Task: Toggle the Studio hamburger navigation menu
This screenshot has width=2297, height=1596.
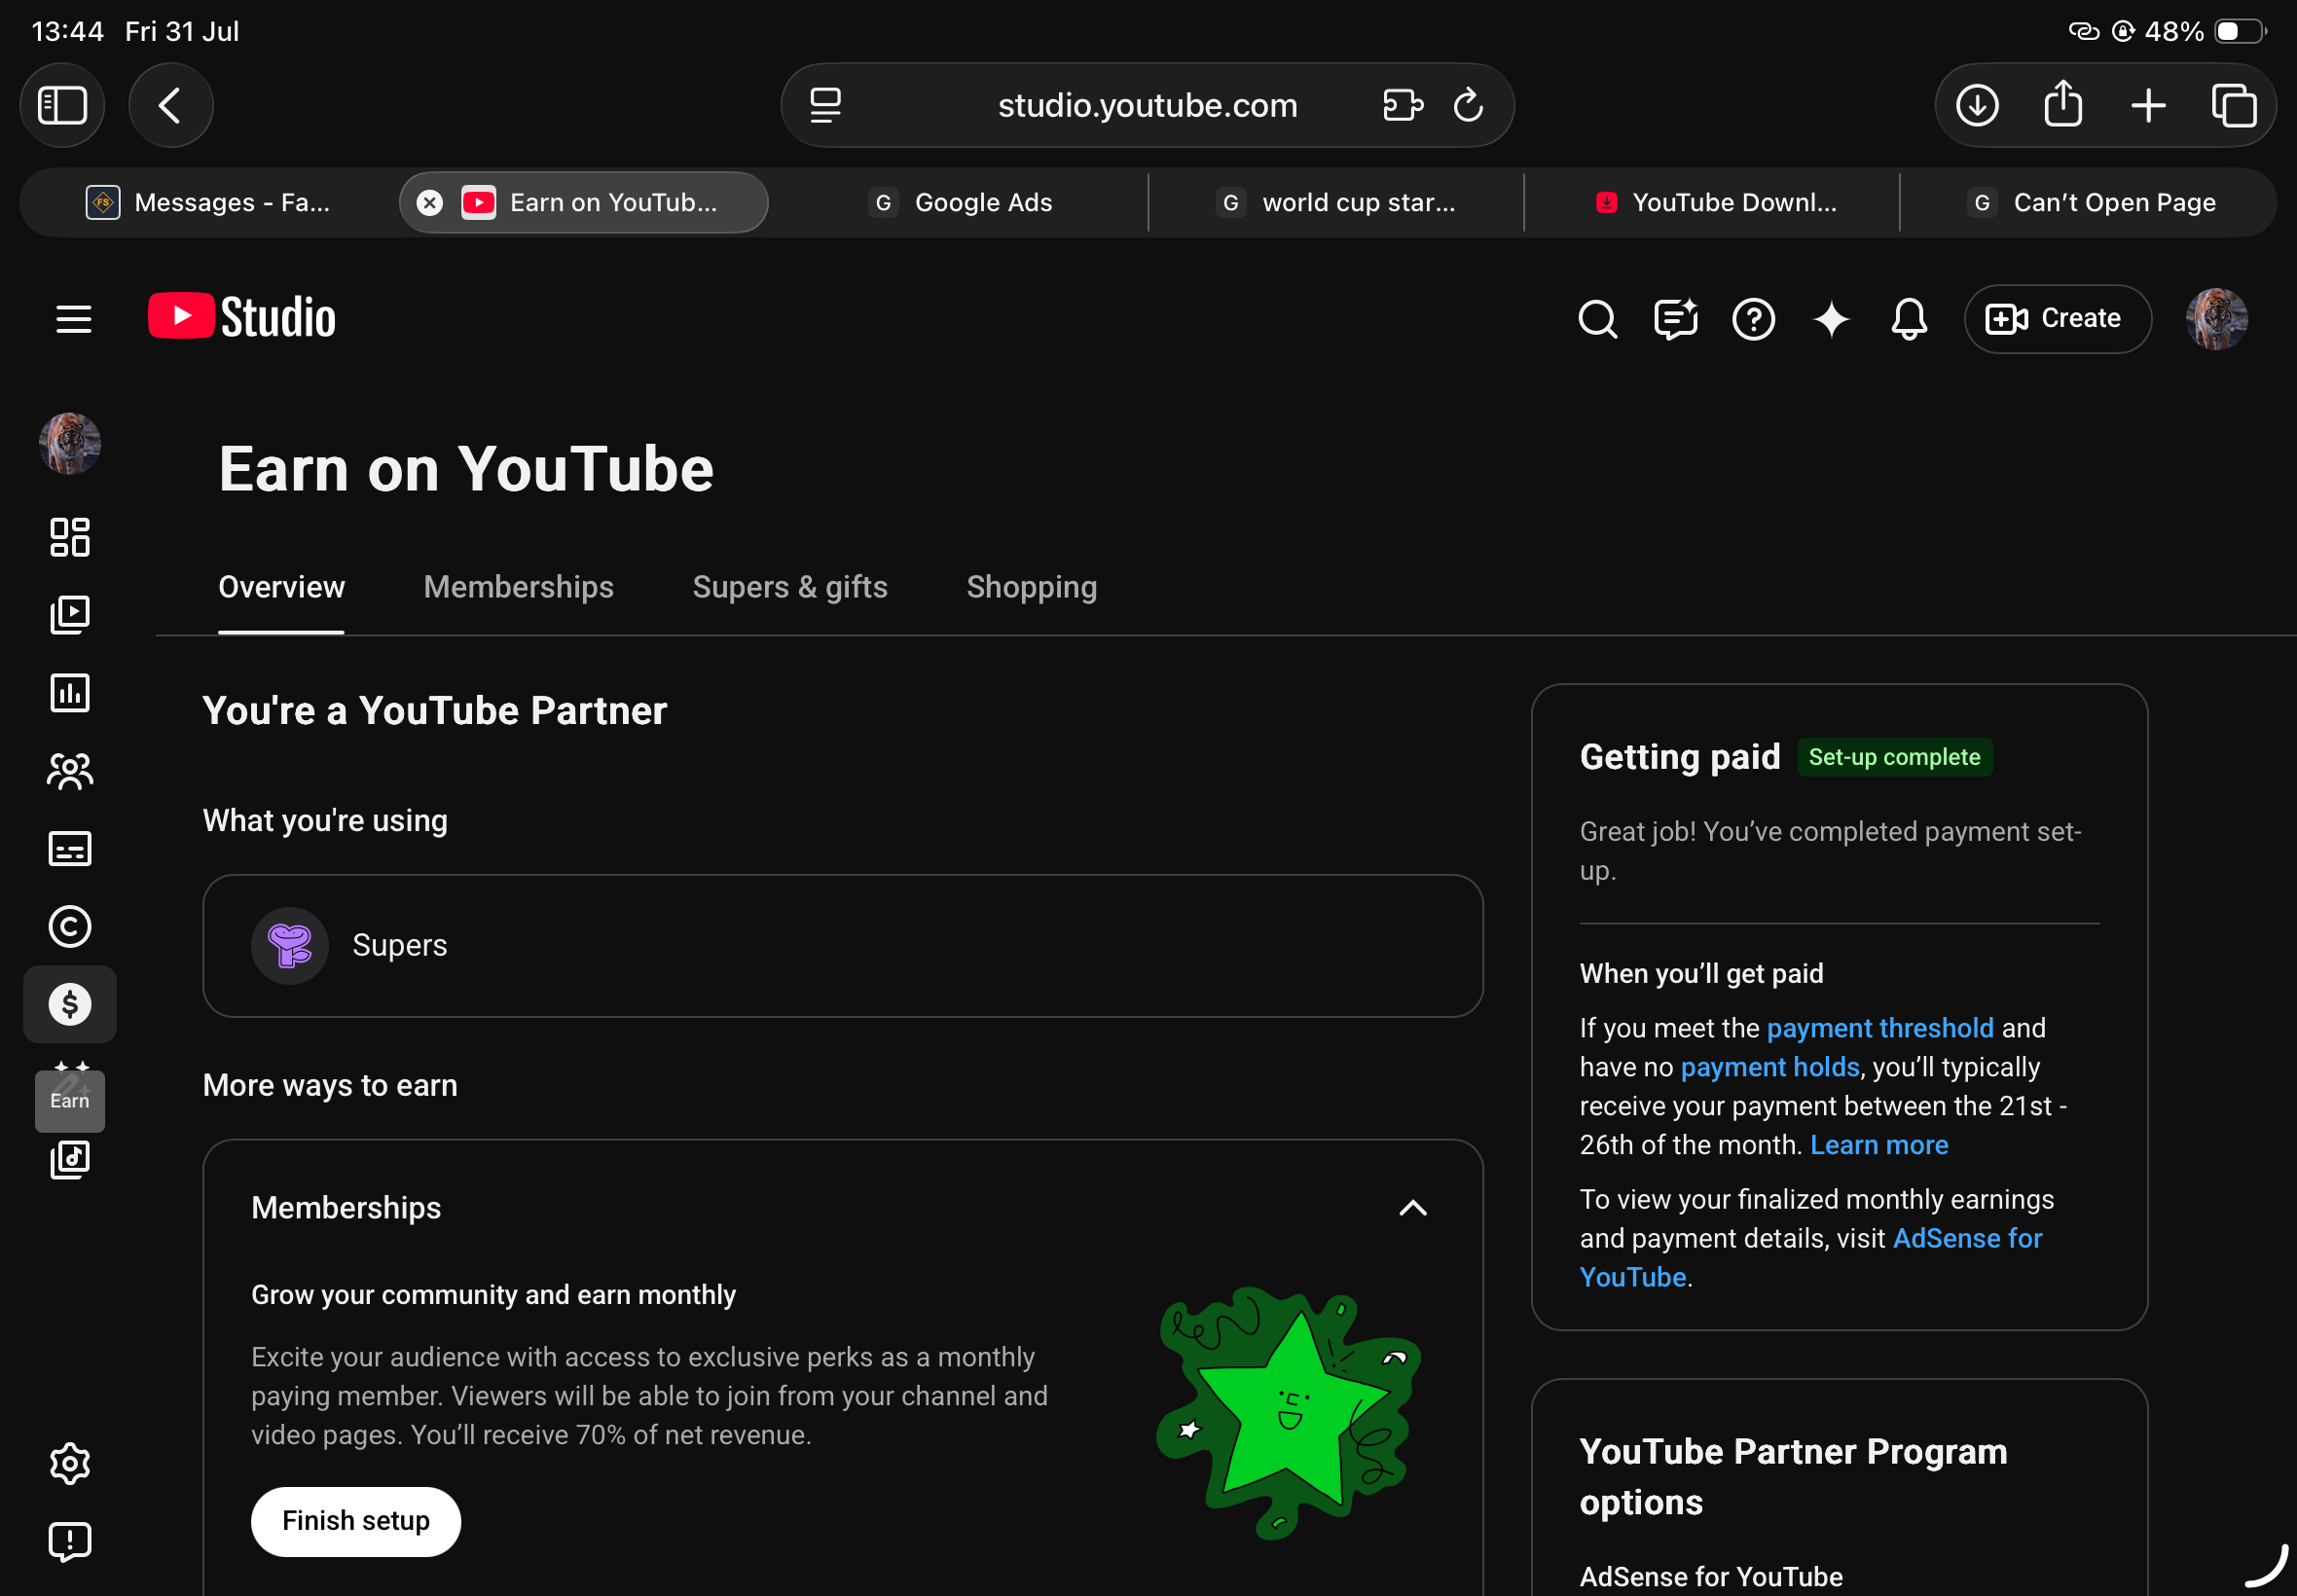Action: 73,319
